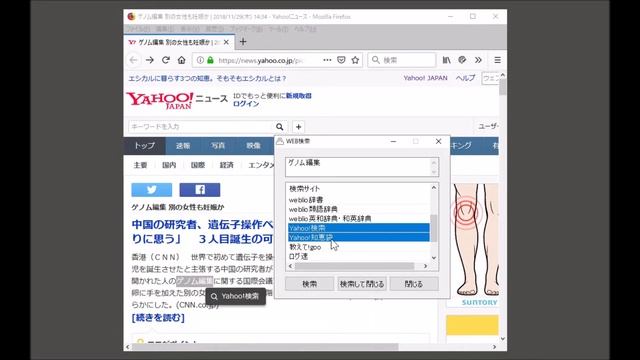
Task: Open the Firefox home page icon
Action: tap(182, 60)
